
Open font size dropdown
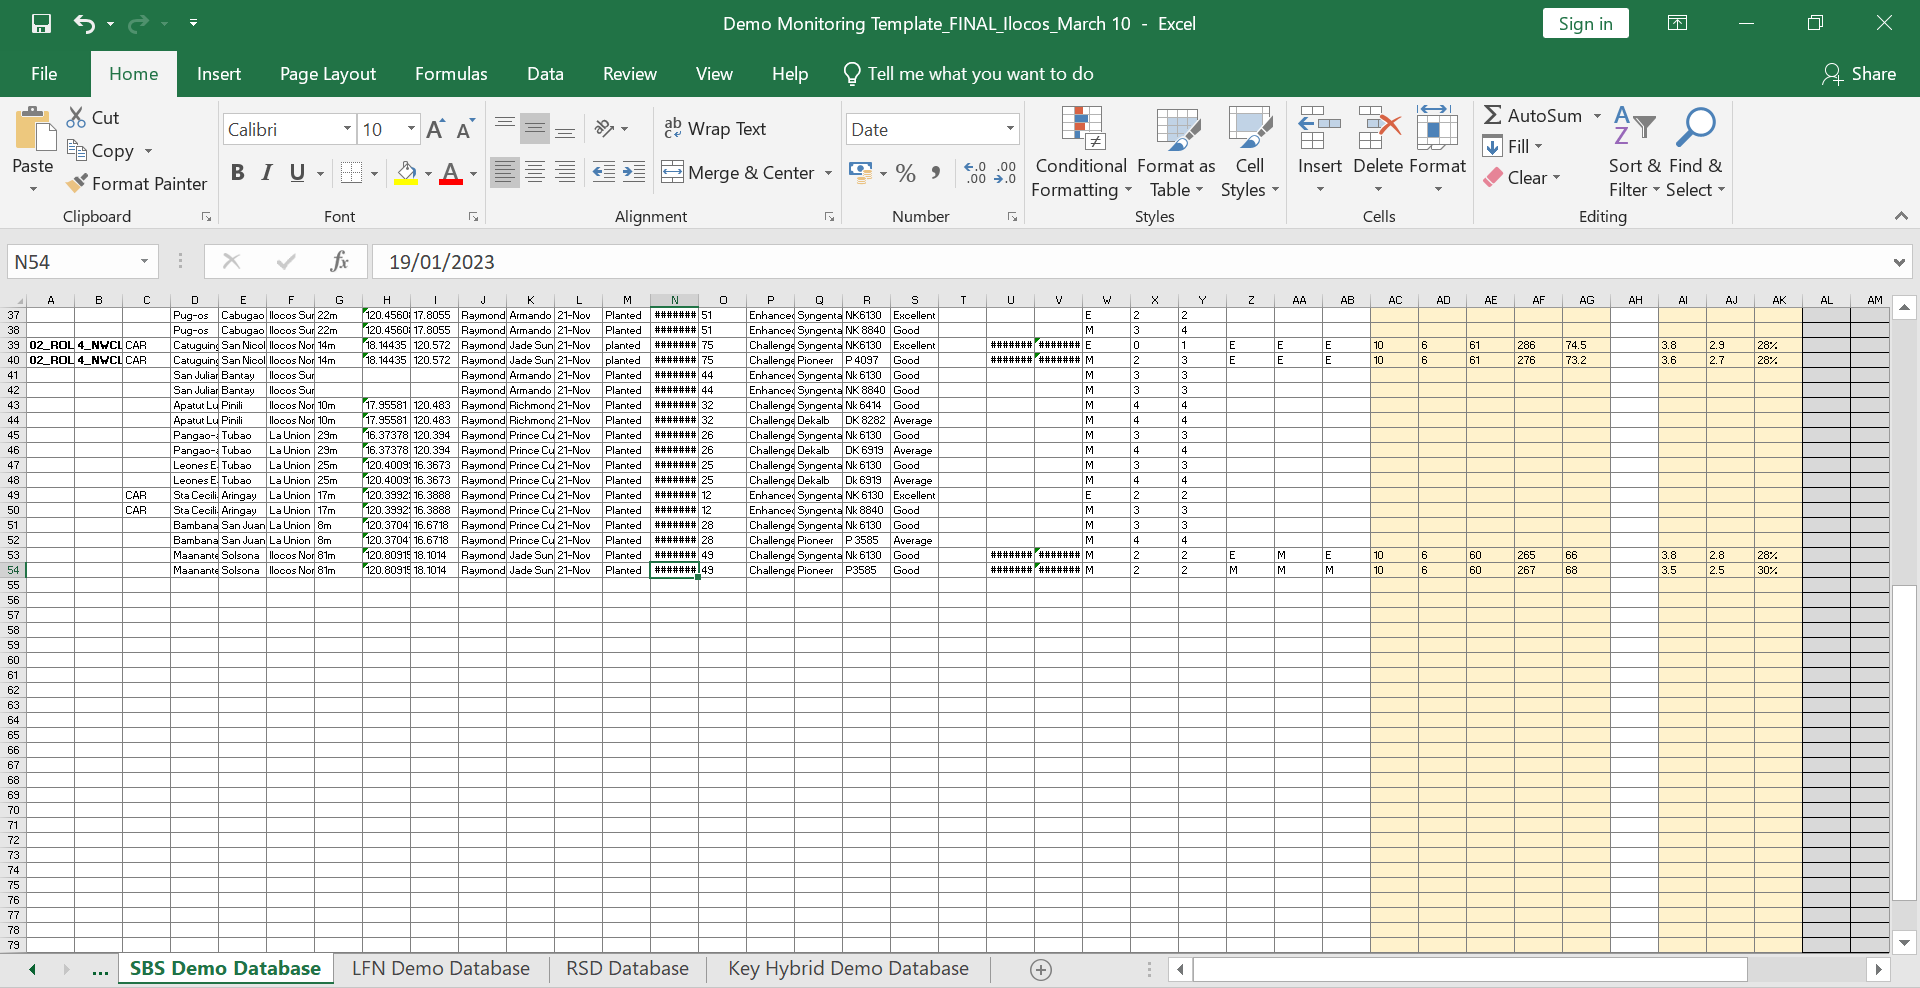tap(411, 129)
